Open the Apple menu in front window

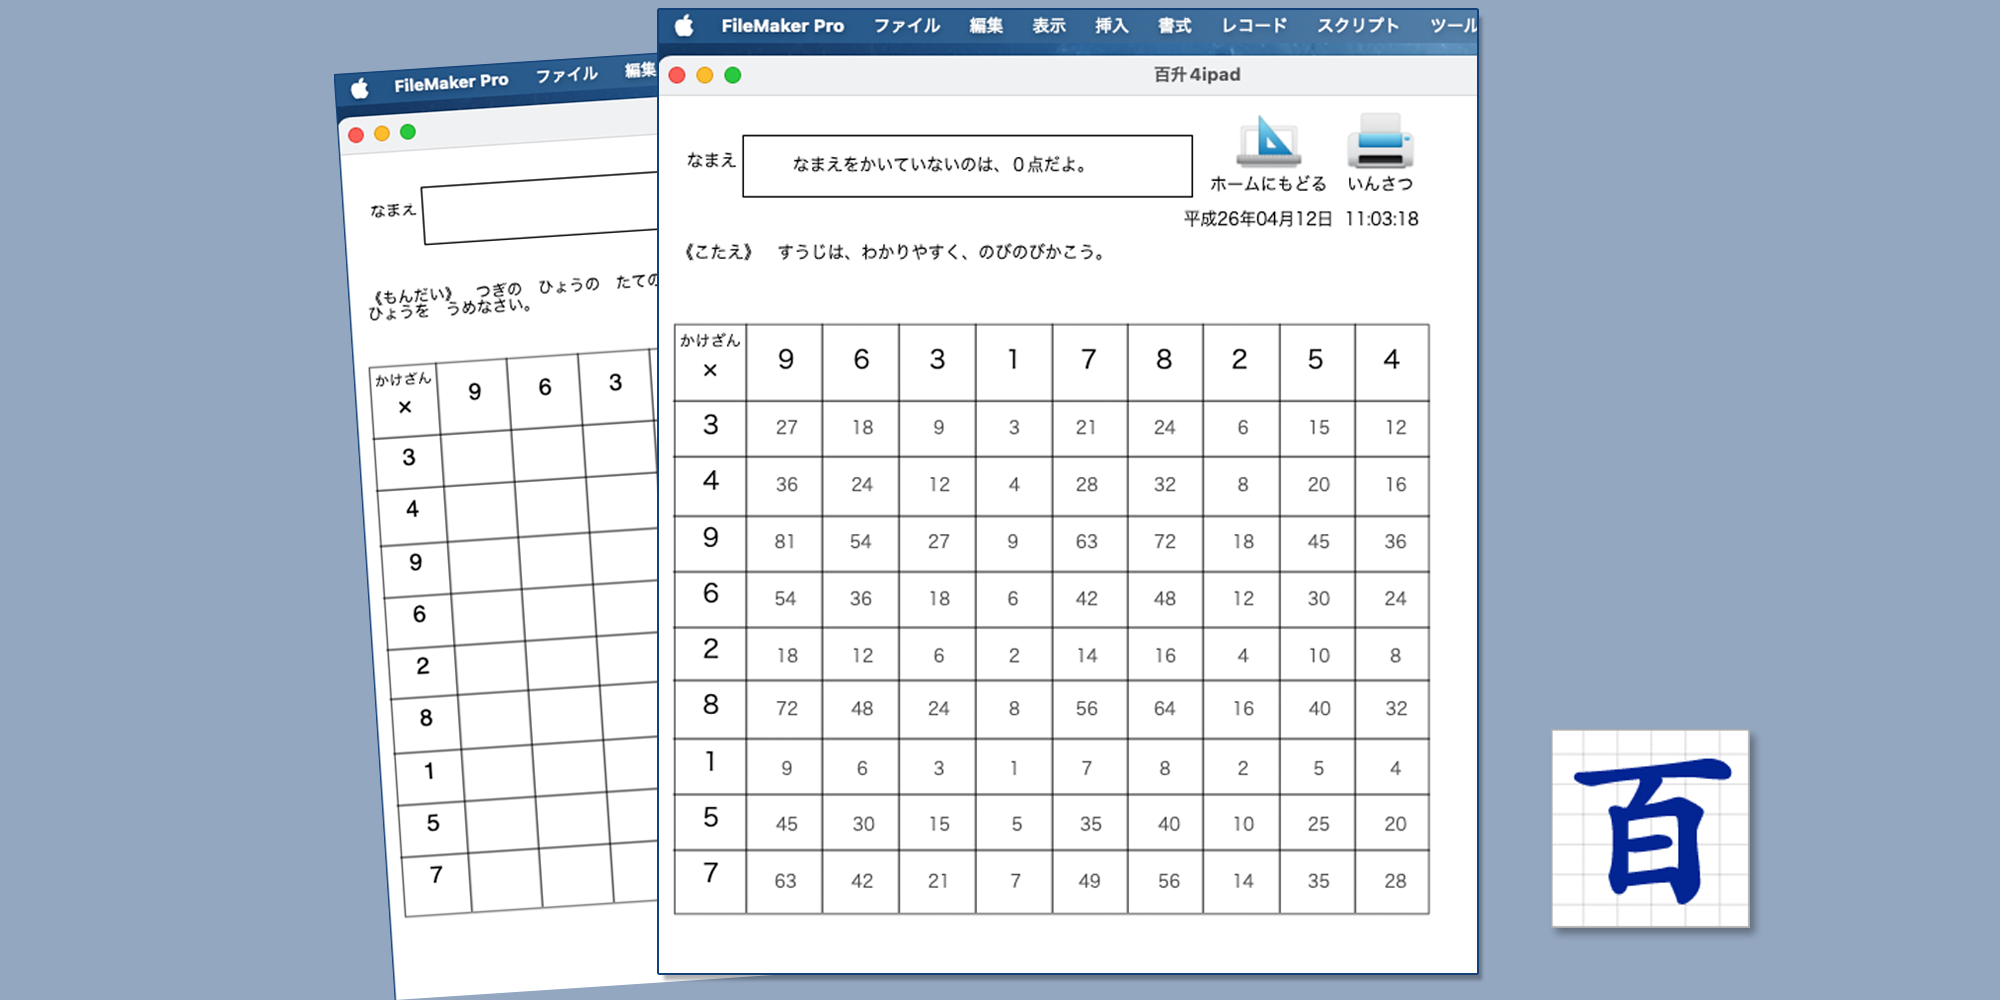(684, 26)
